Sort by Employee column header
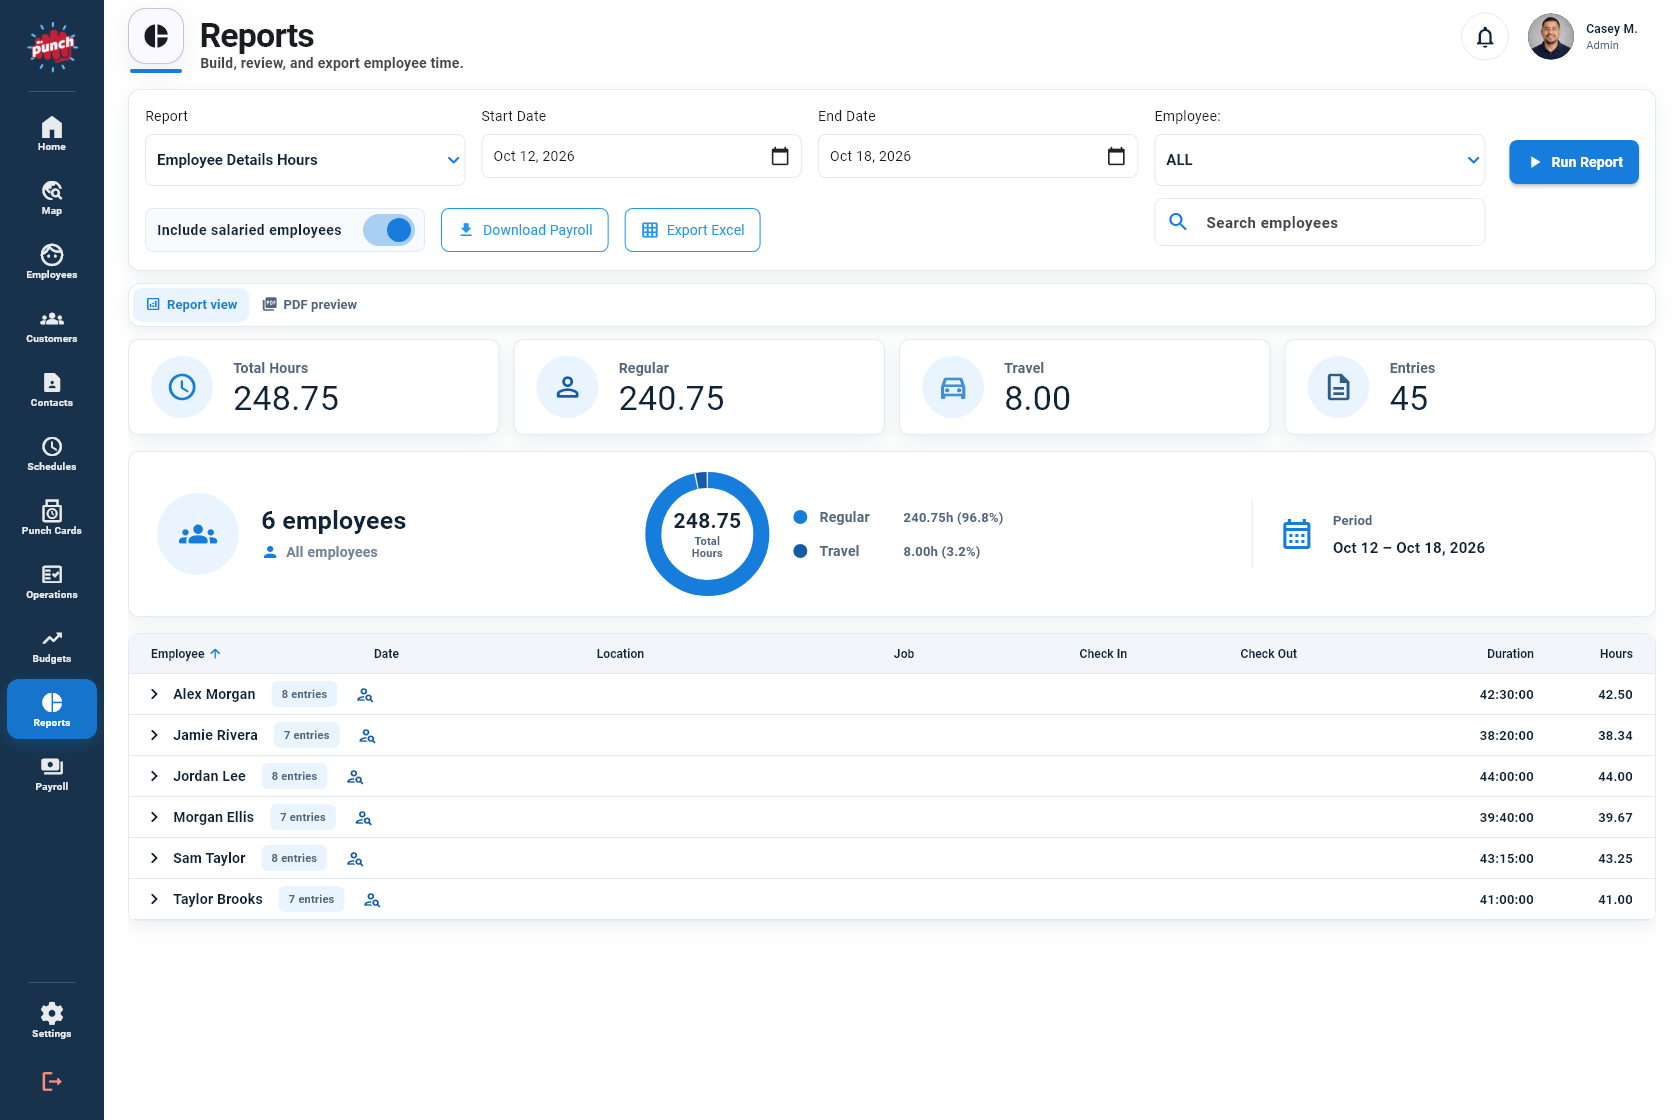1680x1120 pixels. [186, 654]
